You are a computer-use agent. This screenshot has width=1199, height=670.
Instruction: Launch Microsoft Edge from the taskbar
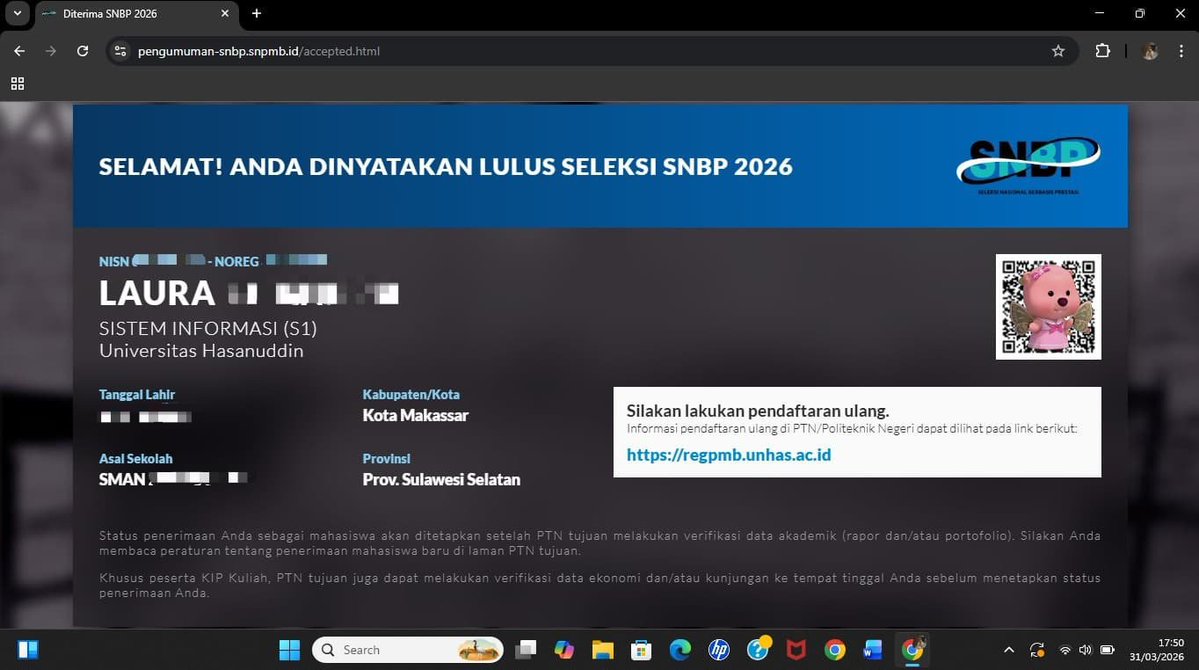coord(680,650)
